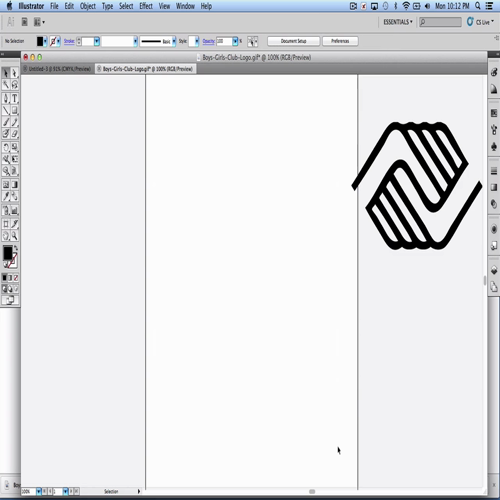Open the File menu
This screenshot has width=500, height=500.
point(54,6)
